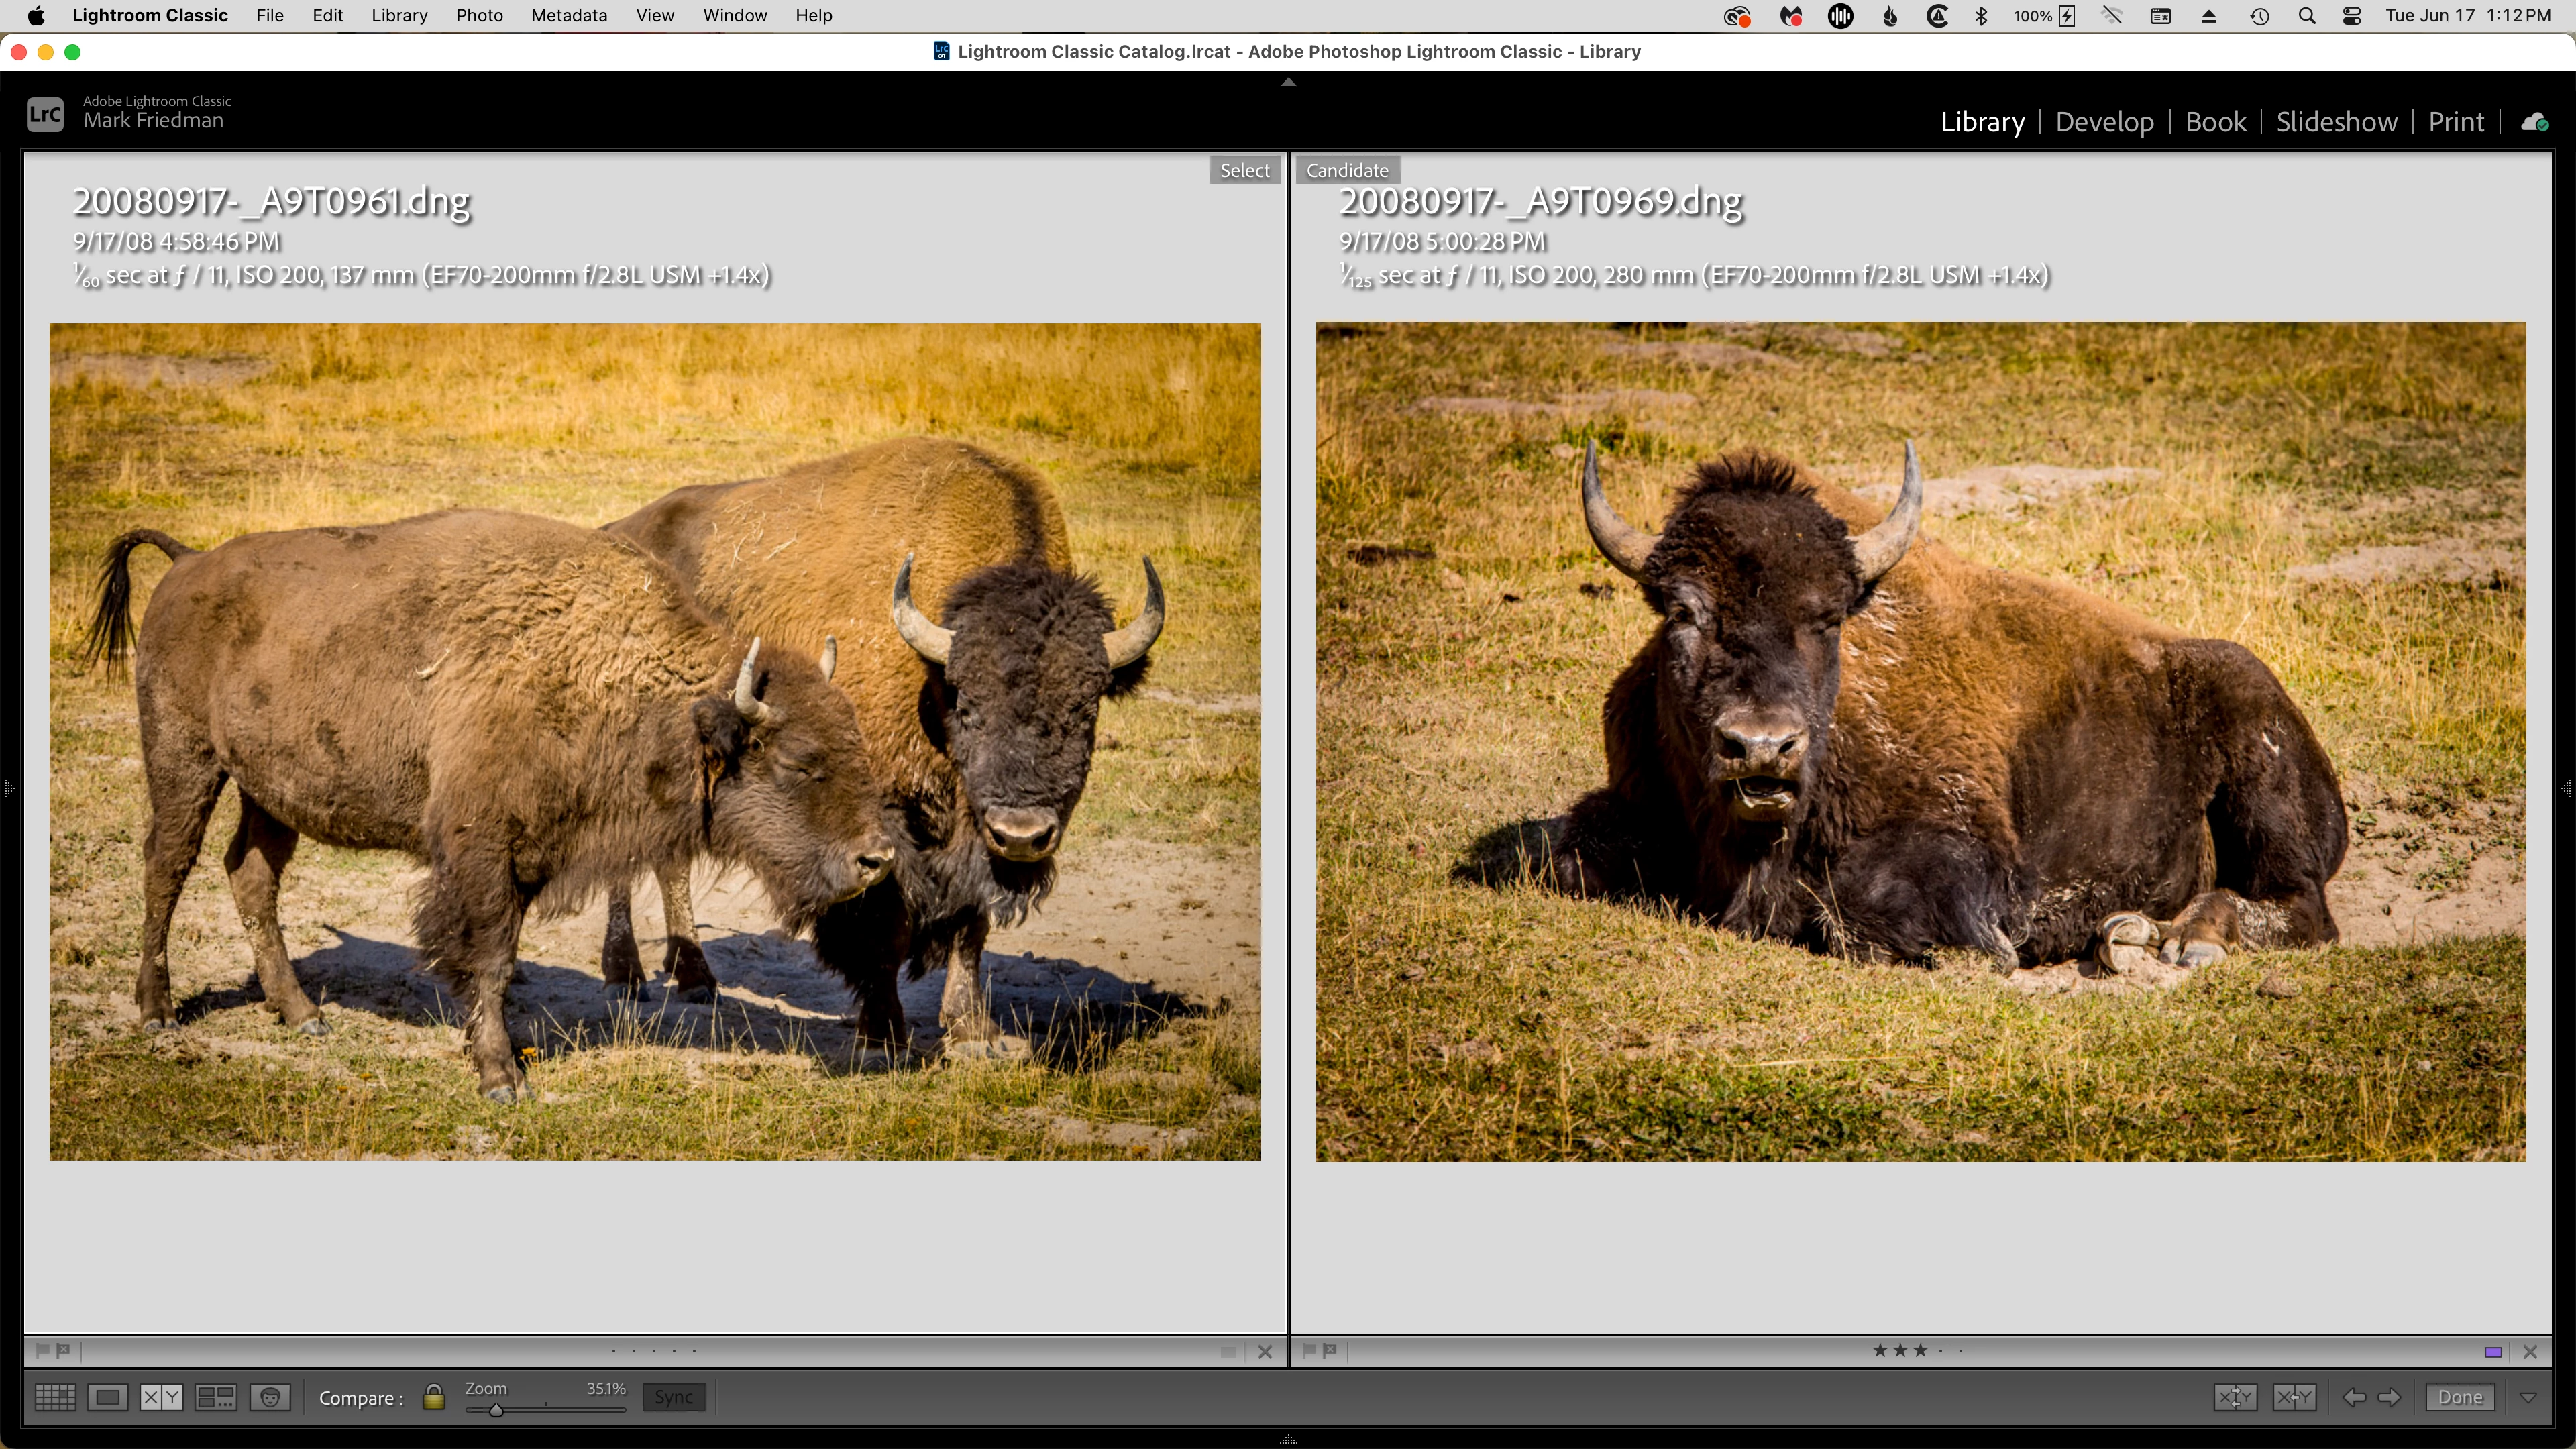
Task: Select Survey view icon in toolbar
Action: click(215, 1398)
